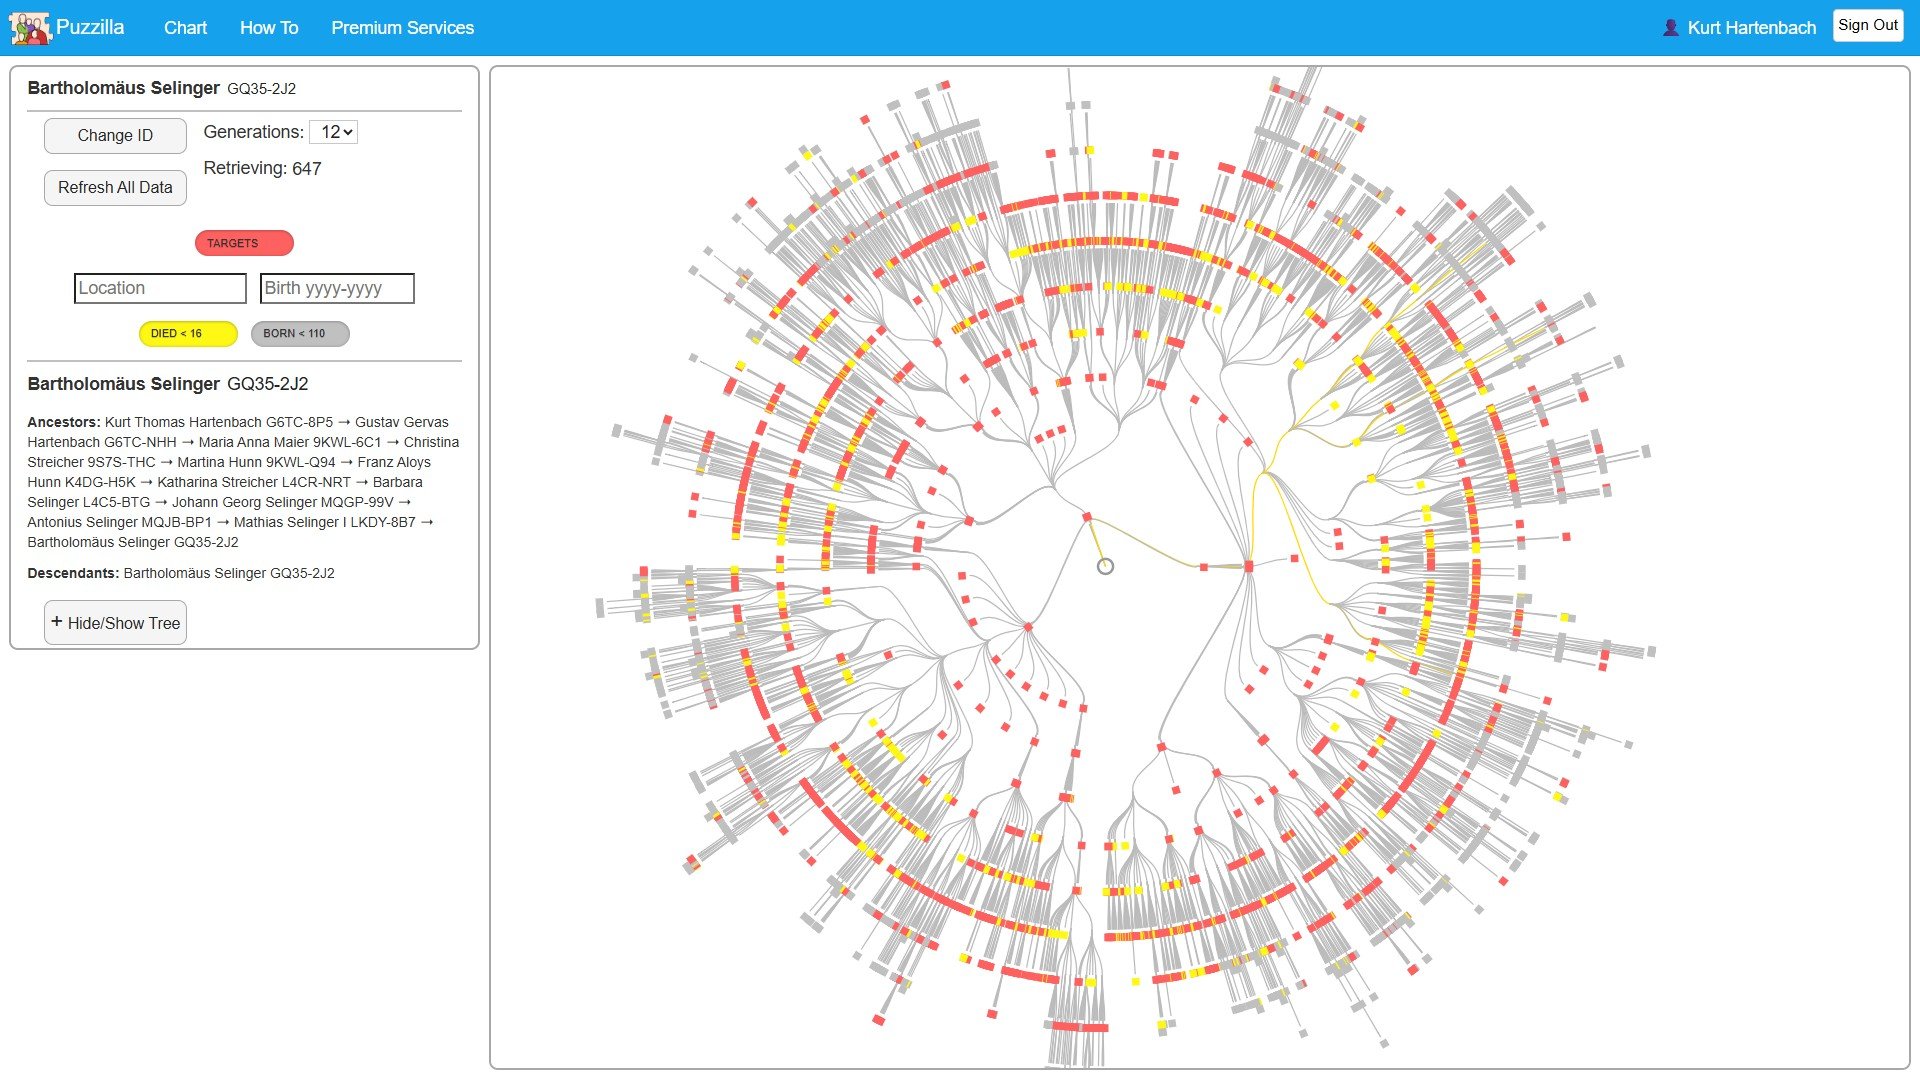
Task: Click the Kurt Hartenbach username link
Action: 1751,28
